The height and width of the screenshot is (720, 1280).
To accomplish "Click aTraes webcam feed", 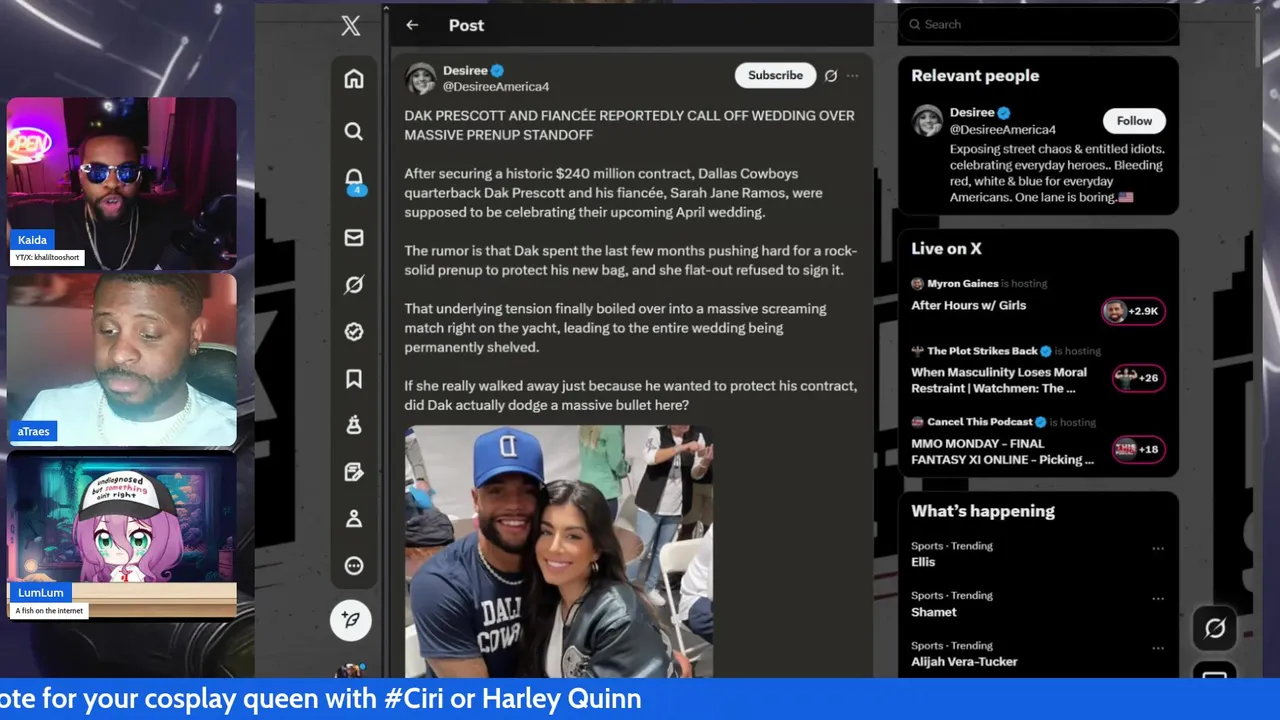I will pos(122,360).
